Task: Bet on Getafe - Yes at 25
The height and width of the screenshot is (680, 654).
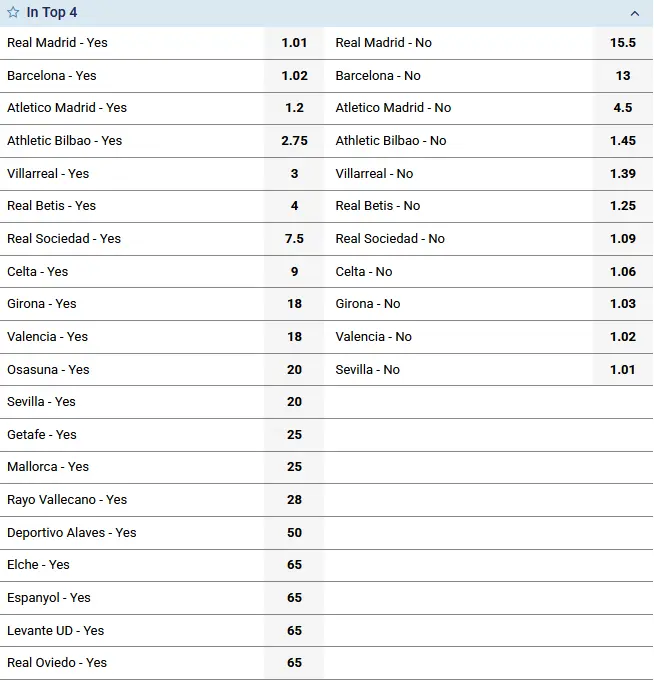Action: tap(294, 435)
